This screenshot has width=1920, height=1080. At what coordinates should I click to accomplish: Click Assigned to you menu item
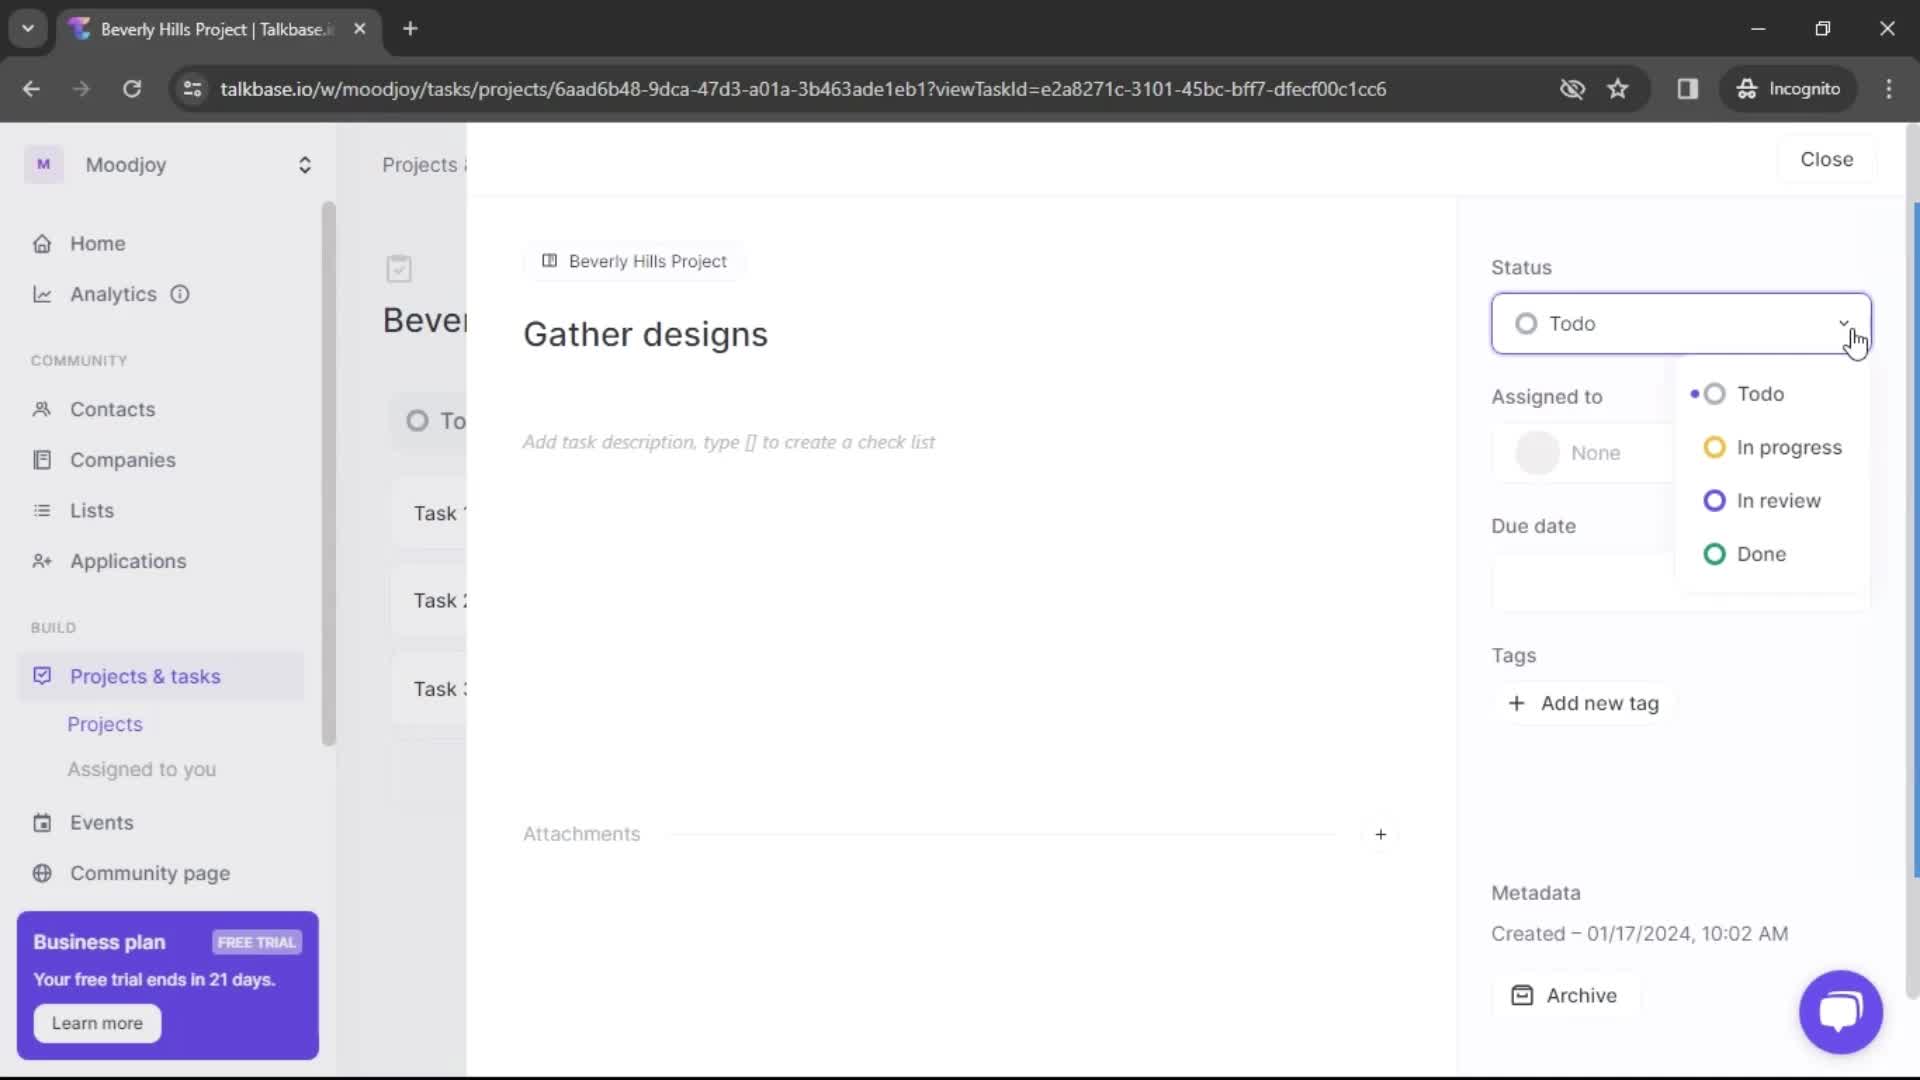tap(141, 769)
